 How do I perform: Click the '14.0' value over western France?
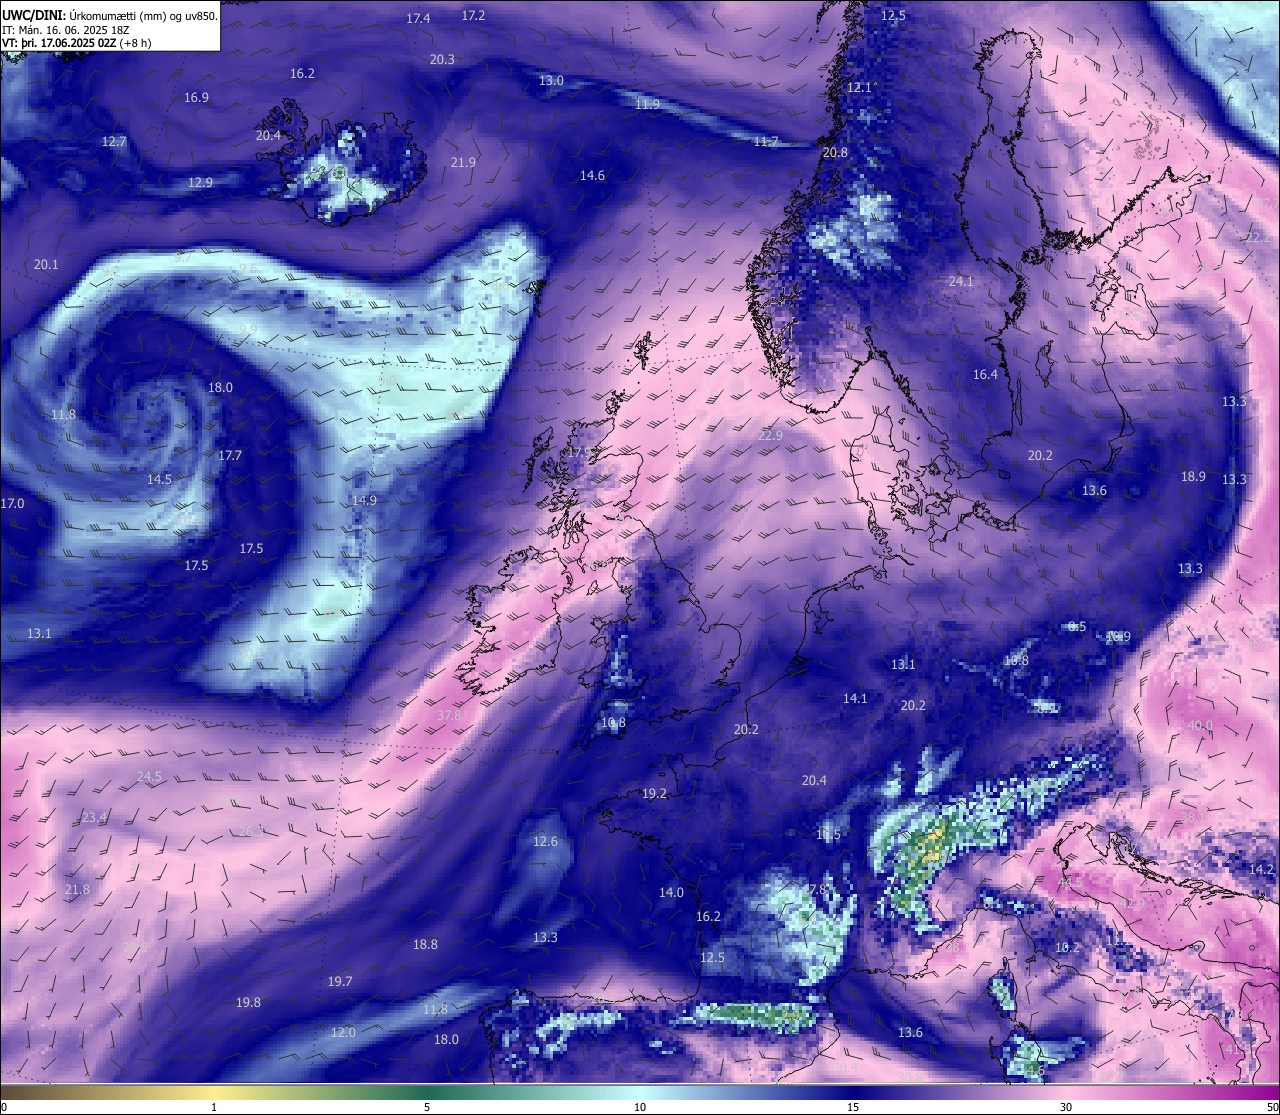point(671,893)
